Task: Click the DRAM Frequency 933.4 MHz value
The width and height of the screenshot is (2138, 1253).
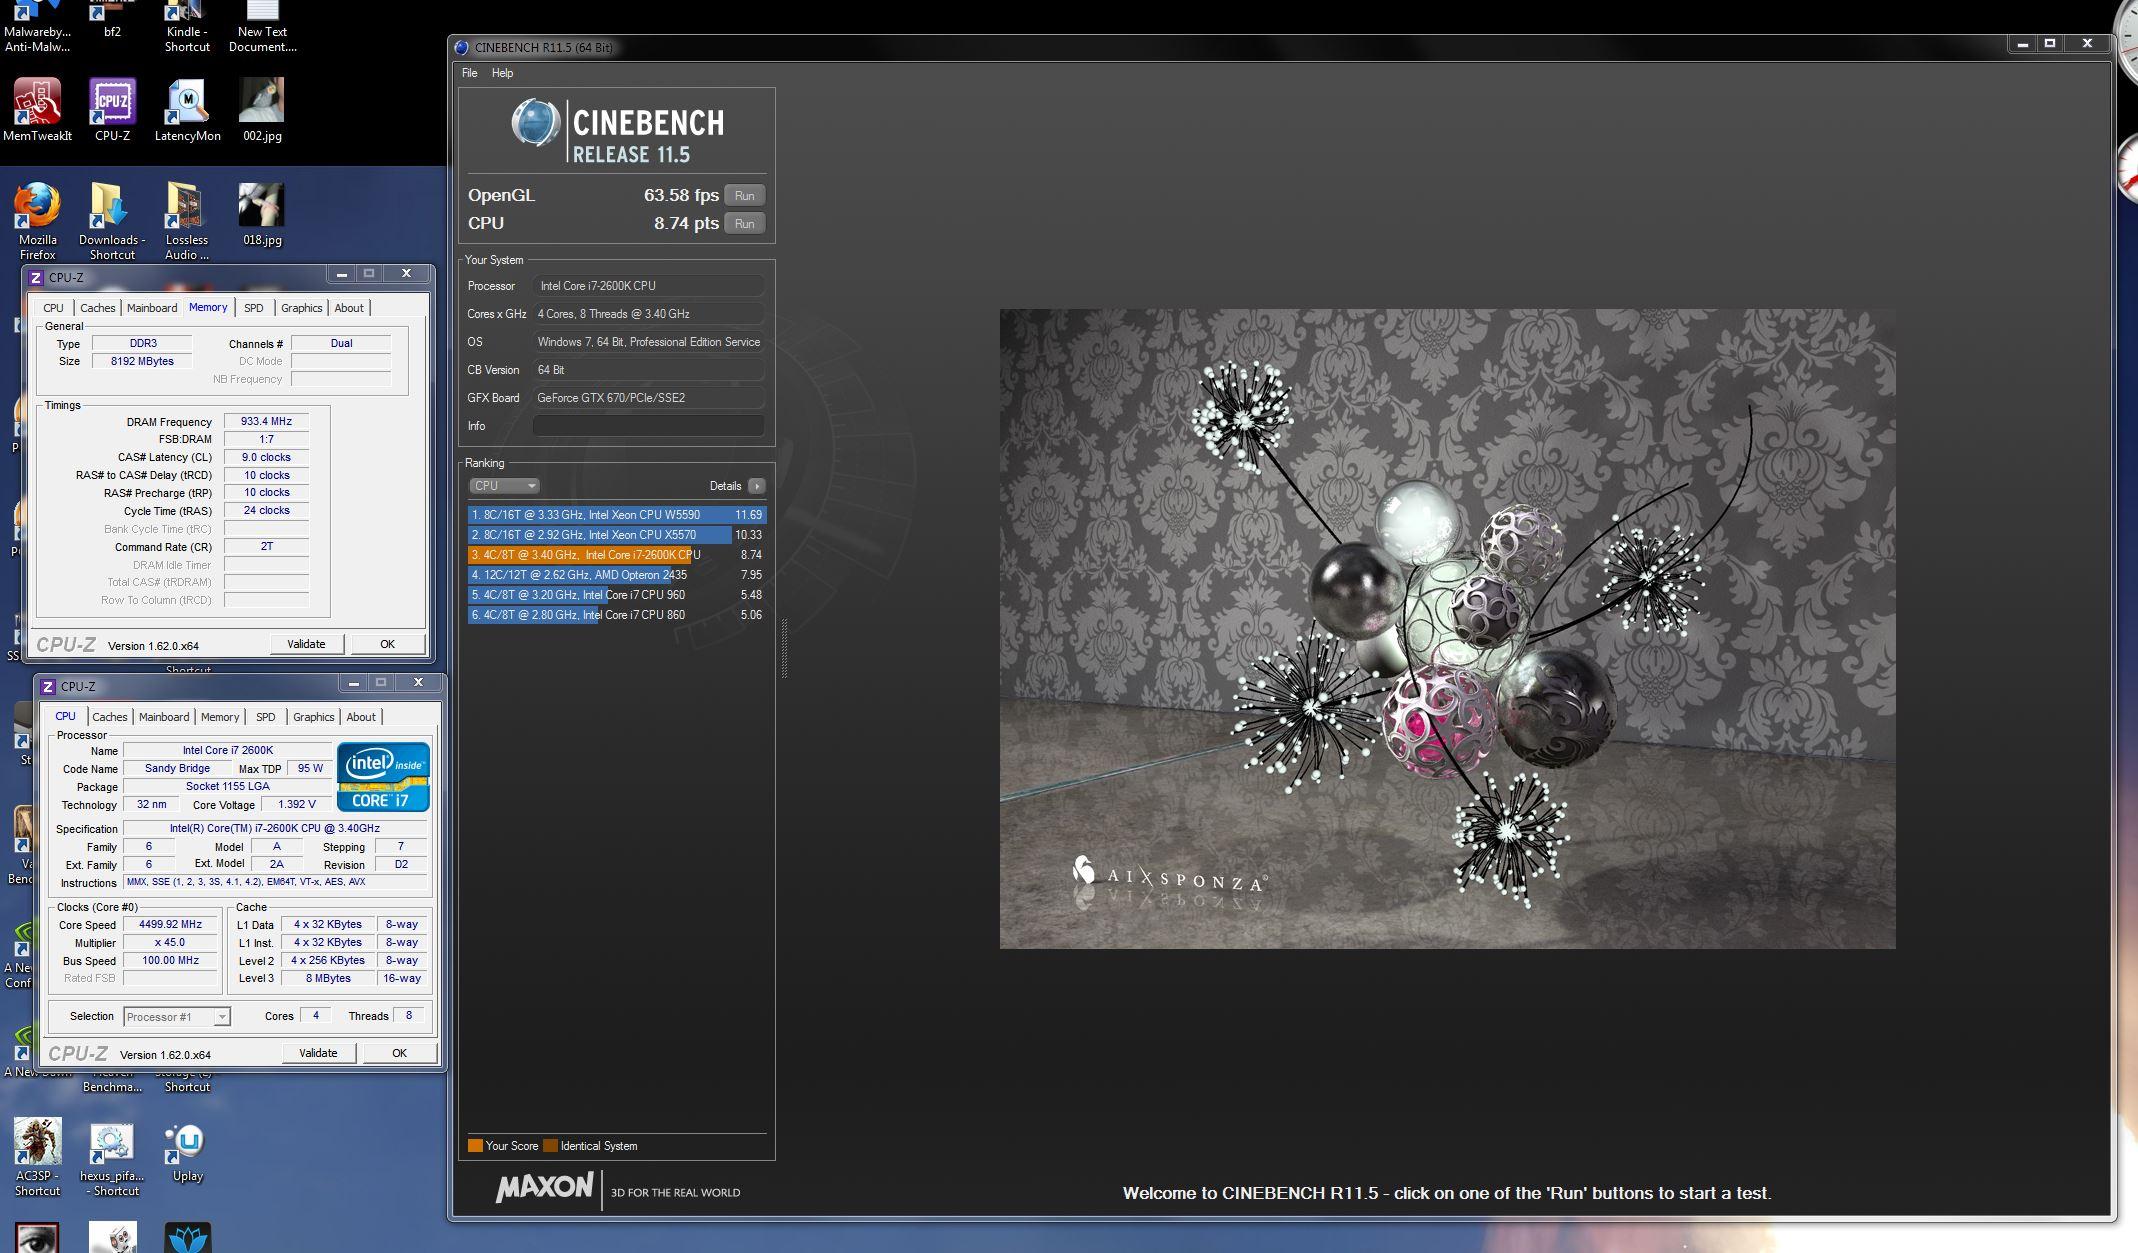Action: click(266, 422)
